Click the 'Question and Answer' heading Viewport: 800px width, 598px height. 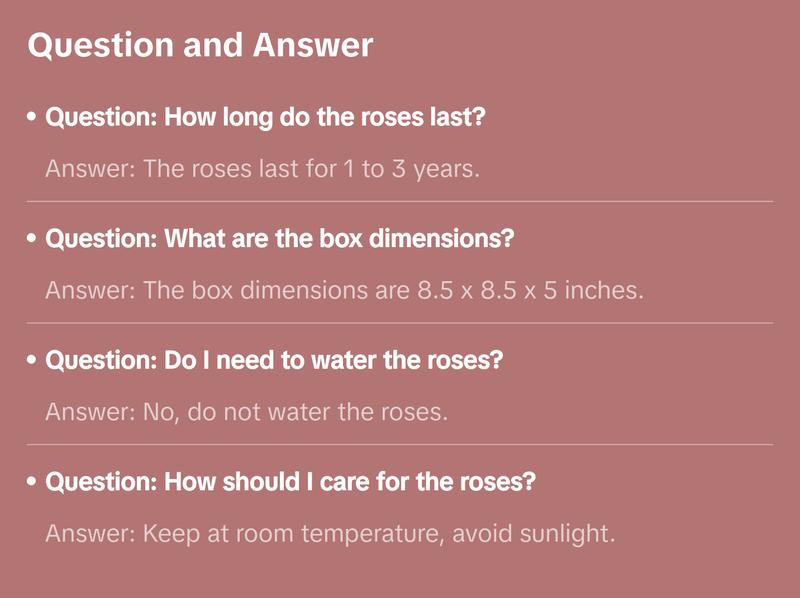(200, 46)
